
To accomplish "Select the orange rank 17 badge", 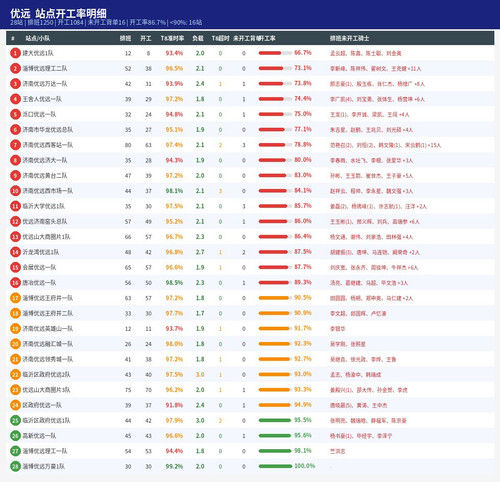I will [x=15, y=298].
